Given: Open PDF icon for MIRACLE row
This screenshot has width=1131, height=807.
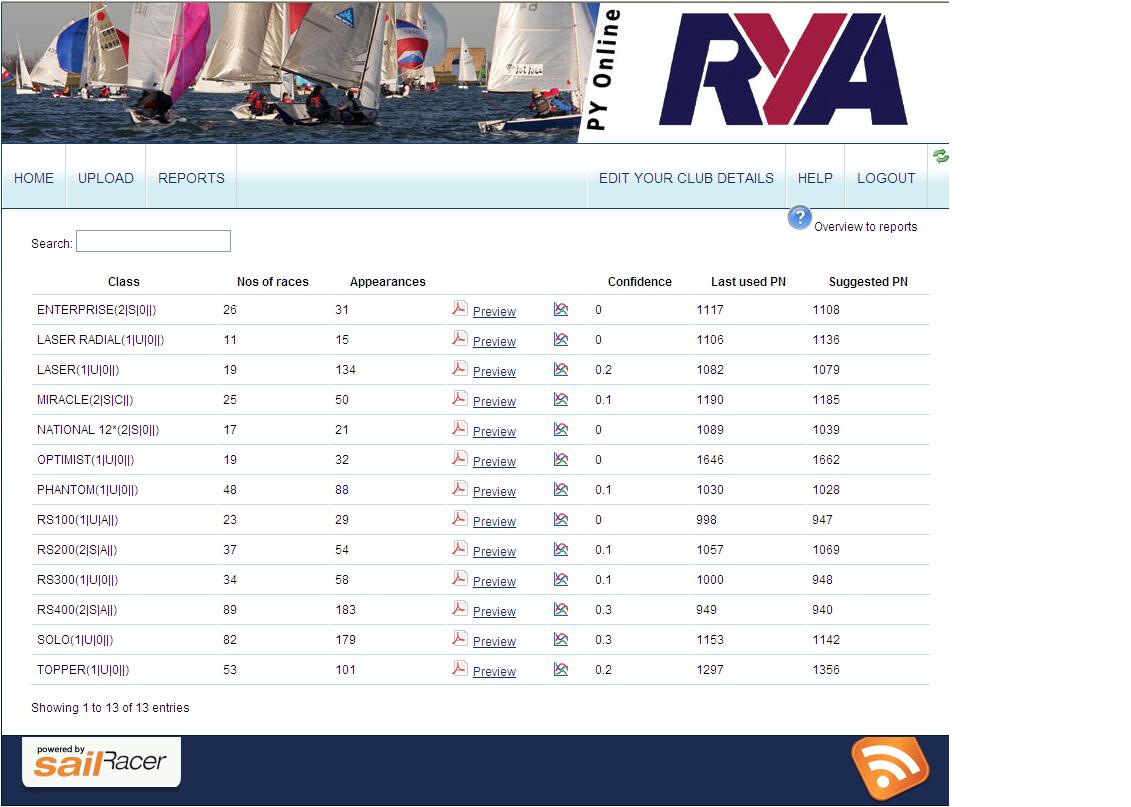Looking at the screenshot, I should (459, 399).
